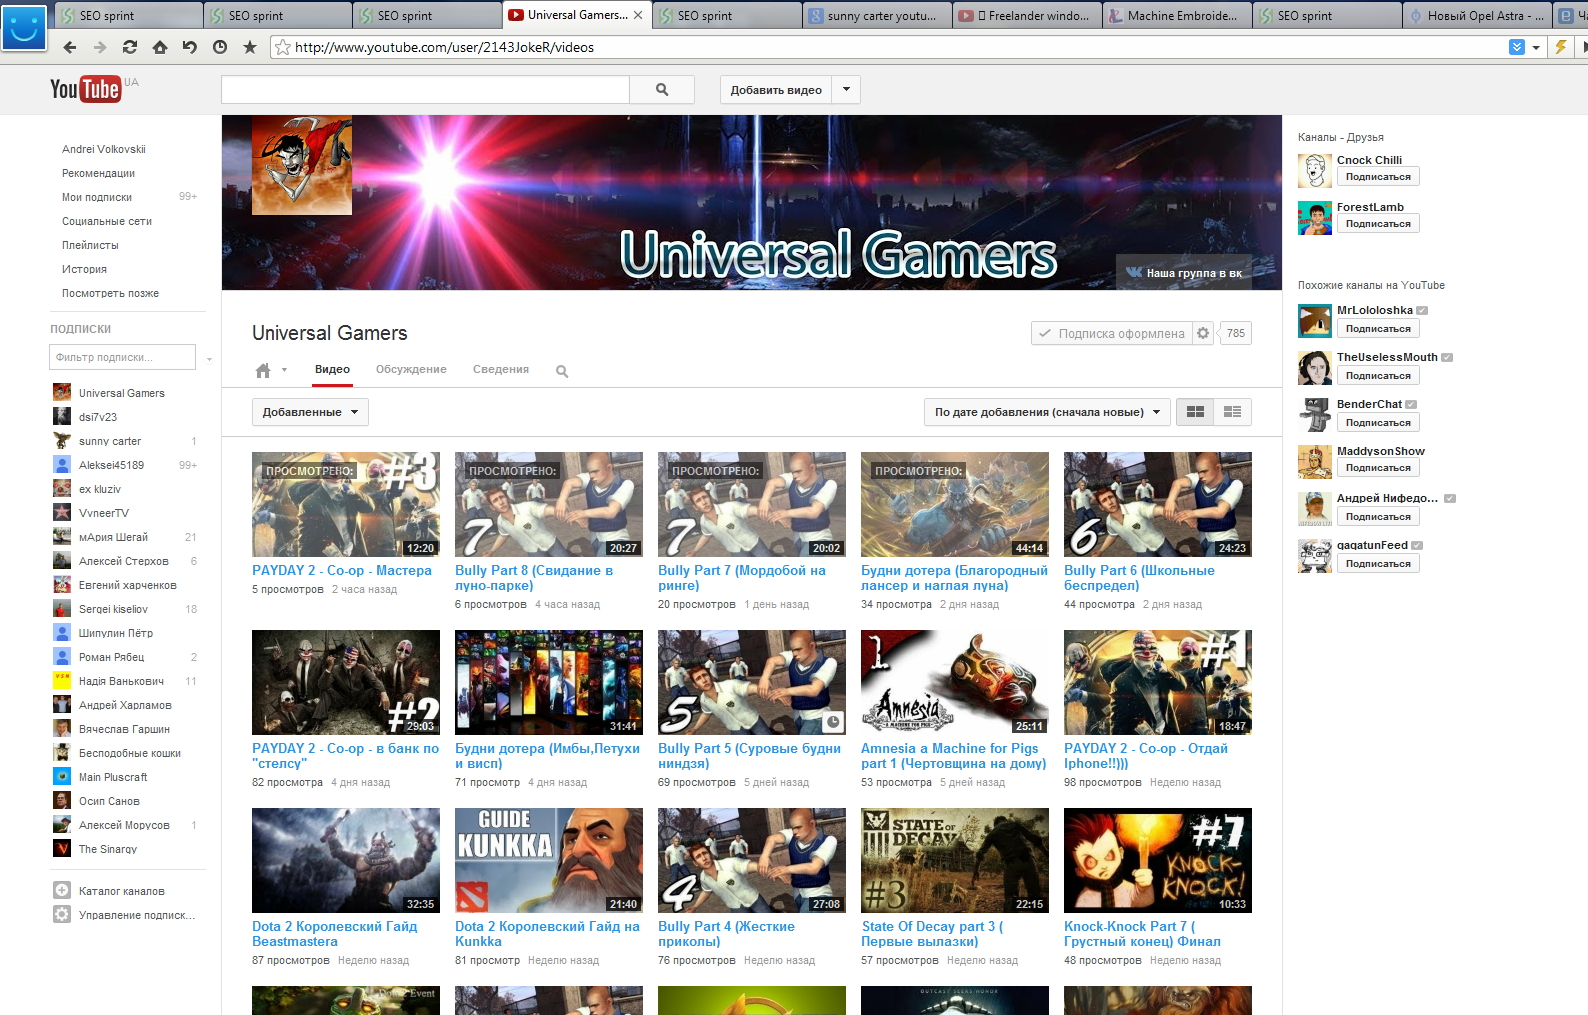The width and height of the screenshot is (1588, 1015).
Task: Switch to list view layout
Action: (x=1232, y=412)
